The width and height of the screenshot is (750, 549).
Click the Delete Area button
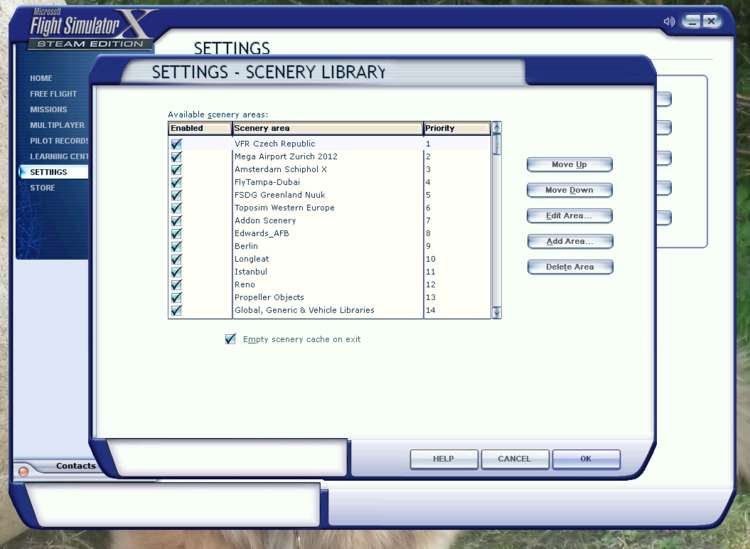(570, 267)
